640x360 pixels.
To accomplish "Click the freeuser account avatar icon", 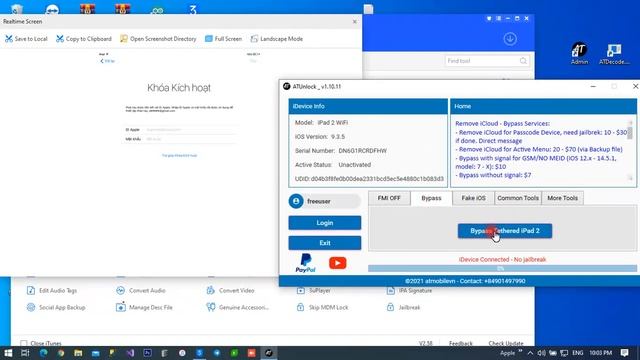I will click(x=296, y=201).
